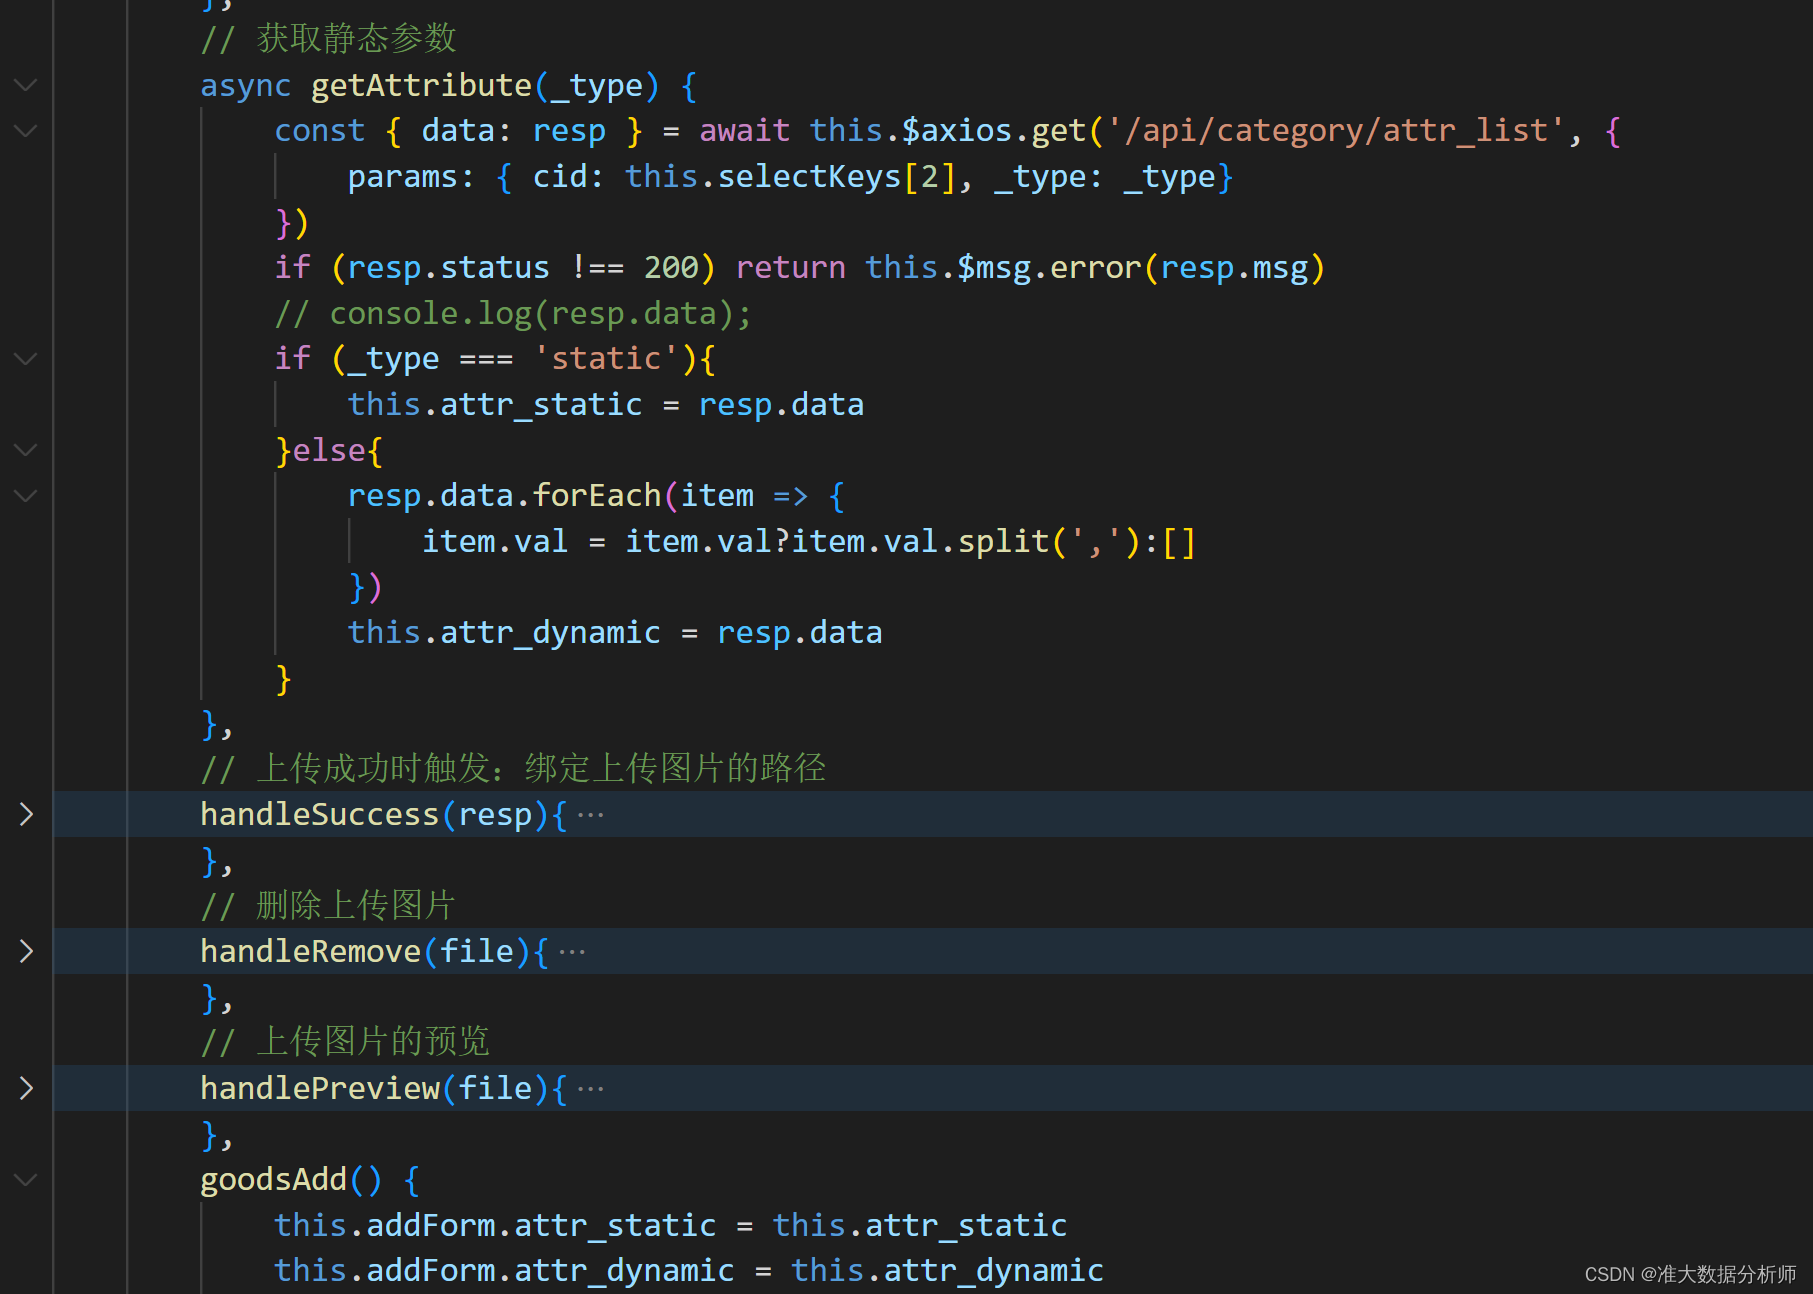The width and height of the screenshot is (1813, 1294).
Task: Click the ellipsis after handleRemove(file){
Action: click(x=572, y=953)
